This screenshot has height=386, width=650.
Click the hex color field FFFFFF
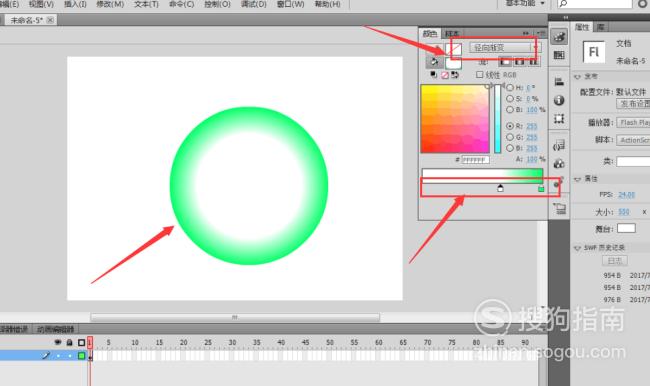click(475, 160)
